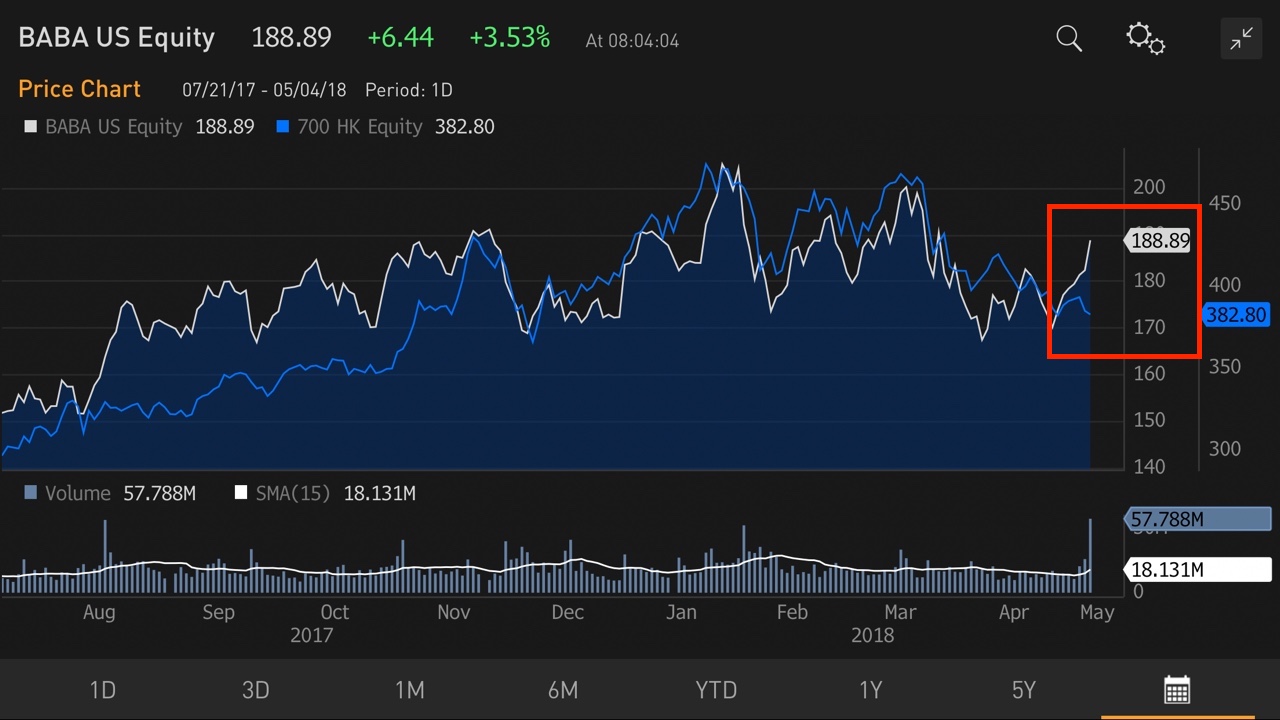Click the blue 382.80 axis price marker

[x=1237, y=315]
